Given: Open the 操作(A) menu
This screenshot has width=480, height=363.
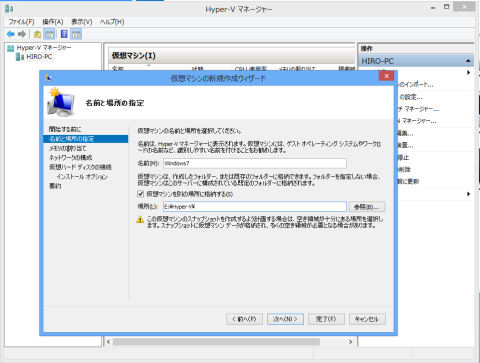Looking at the screenshot, I should [53, 22].
